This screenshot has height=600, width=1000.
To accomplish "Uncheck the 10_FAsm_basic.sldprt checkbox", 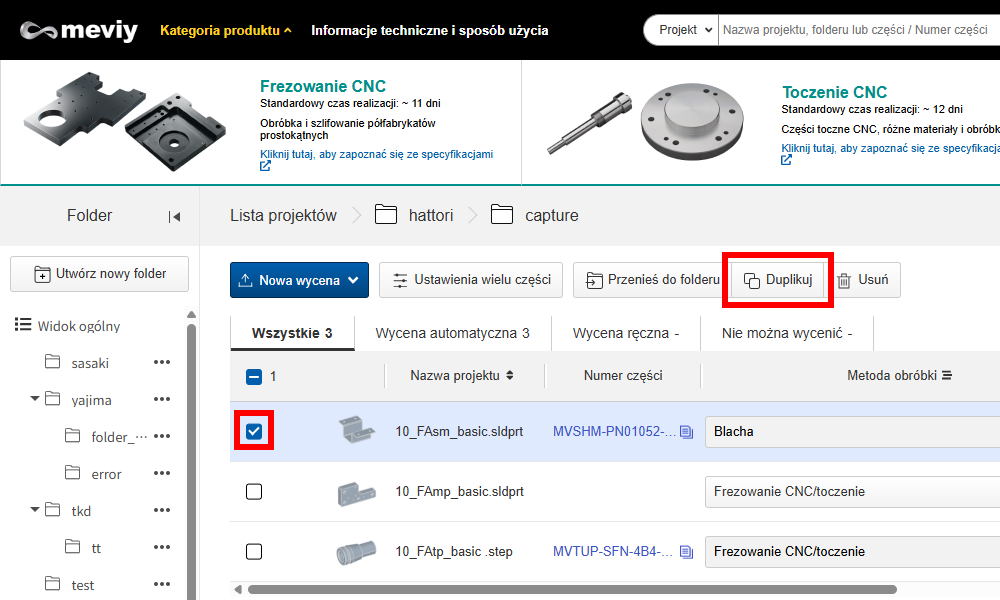I will tap(254, 432).
